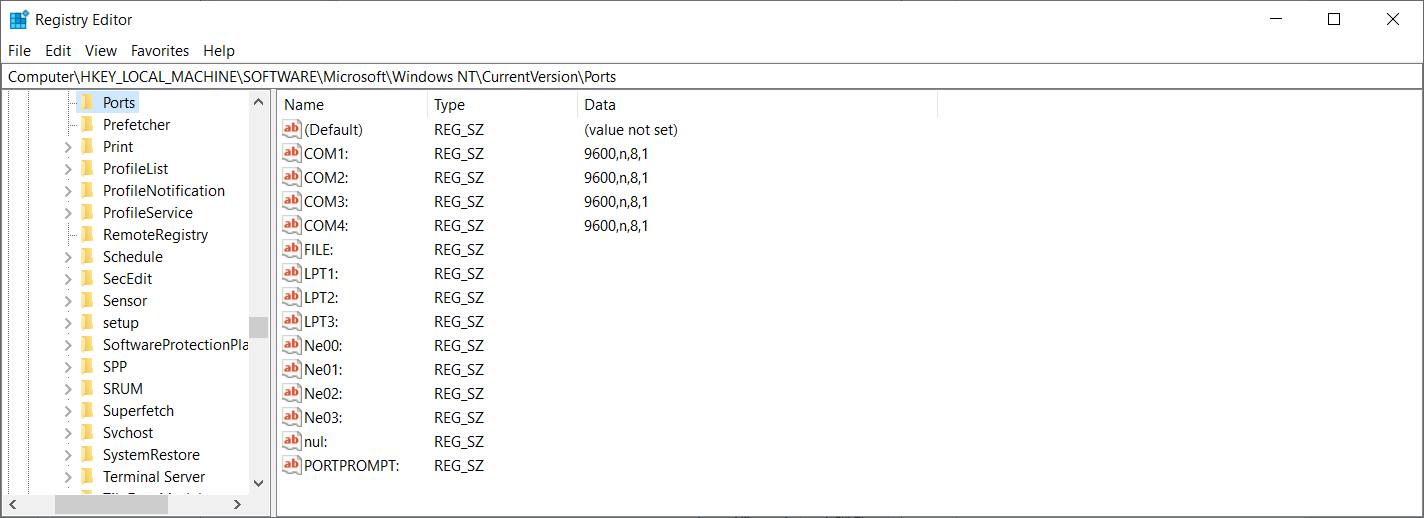This screenshot has height=518, width=1424.
Task: Click the COM1: data 9600,n,8,1
Action: point(616,154)
